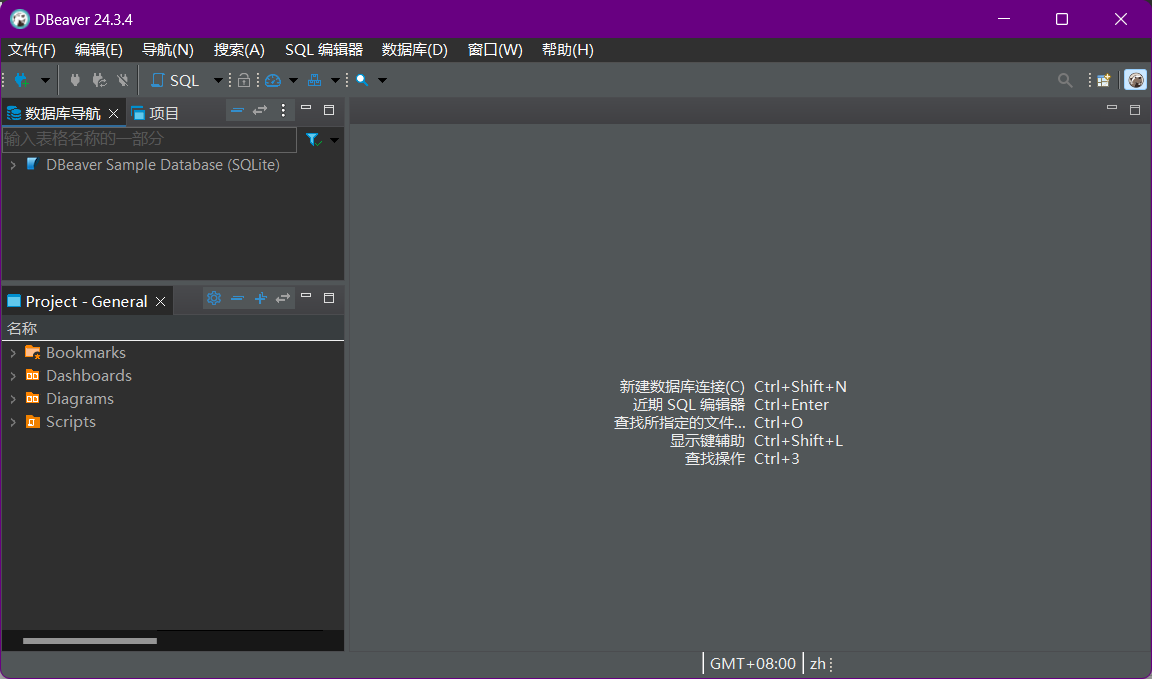Click the 名称 column header

point(22,328)
